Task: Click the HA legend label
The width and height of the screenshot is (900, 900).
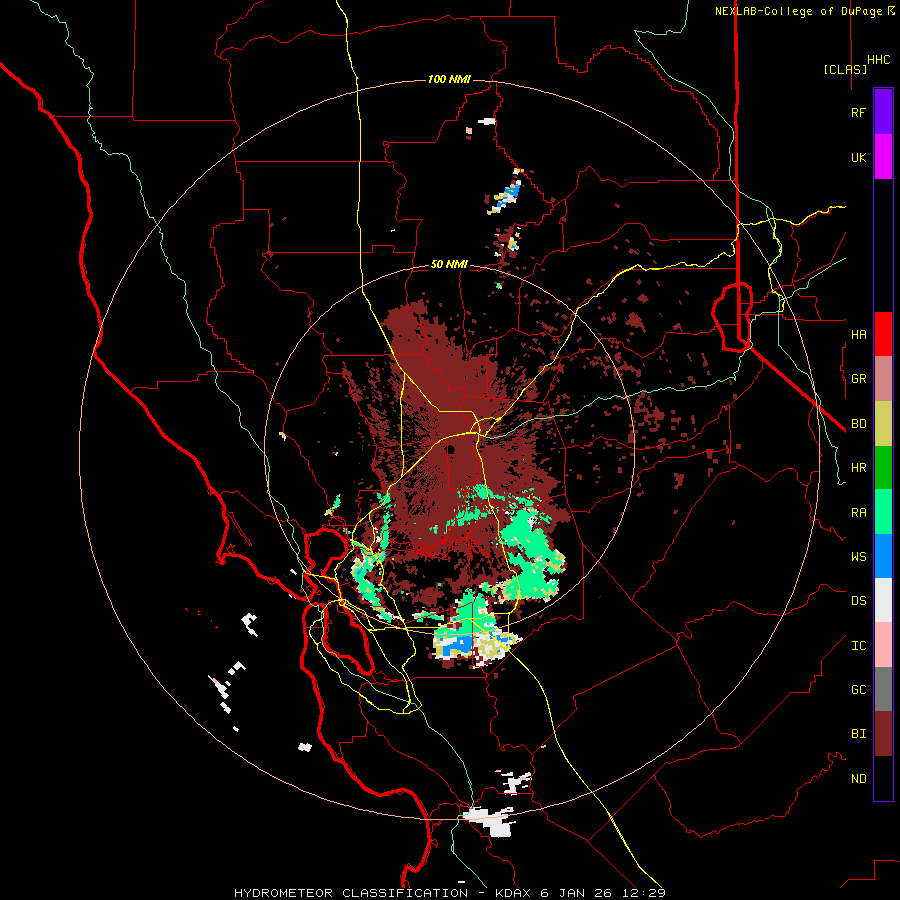Action: point(858,334)
